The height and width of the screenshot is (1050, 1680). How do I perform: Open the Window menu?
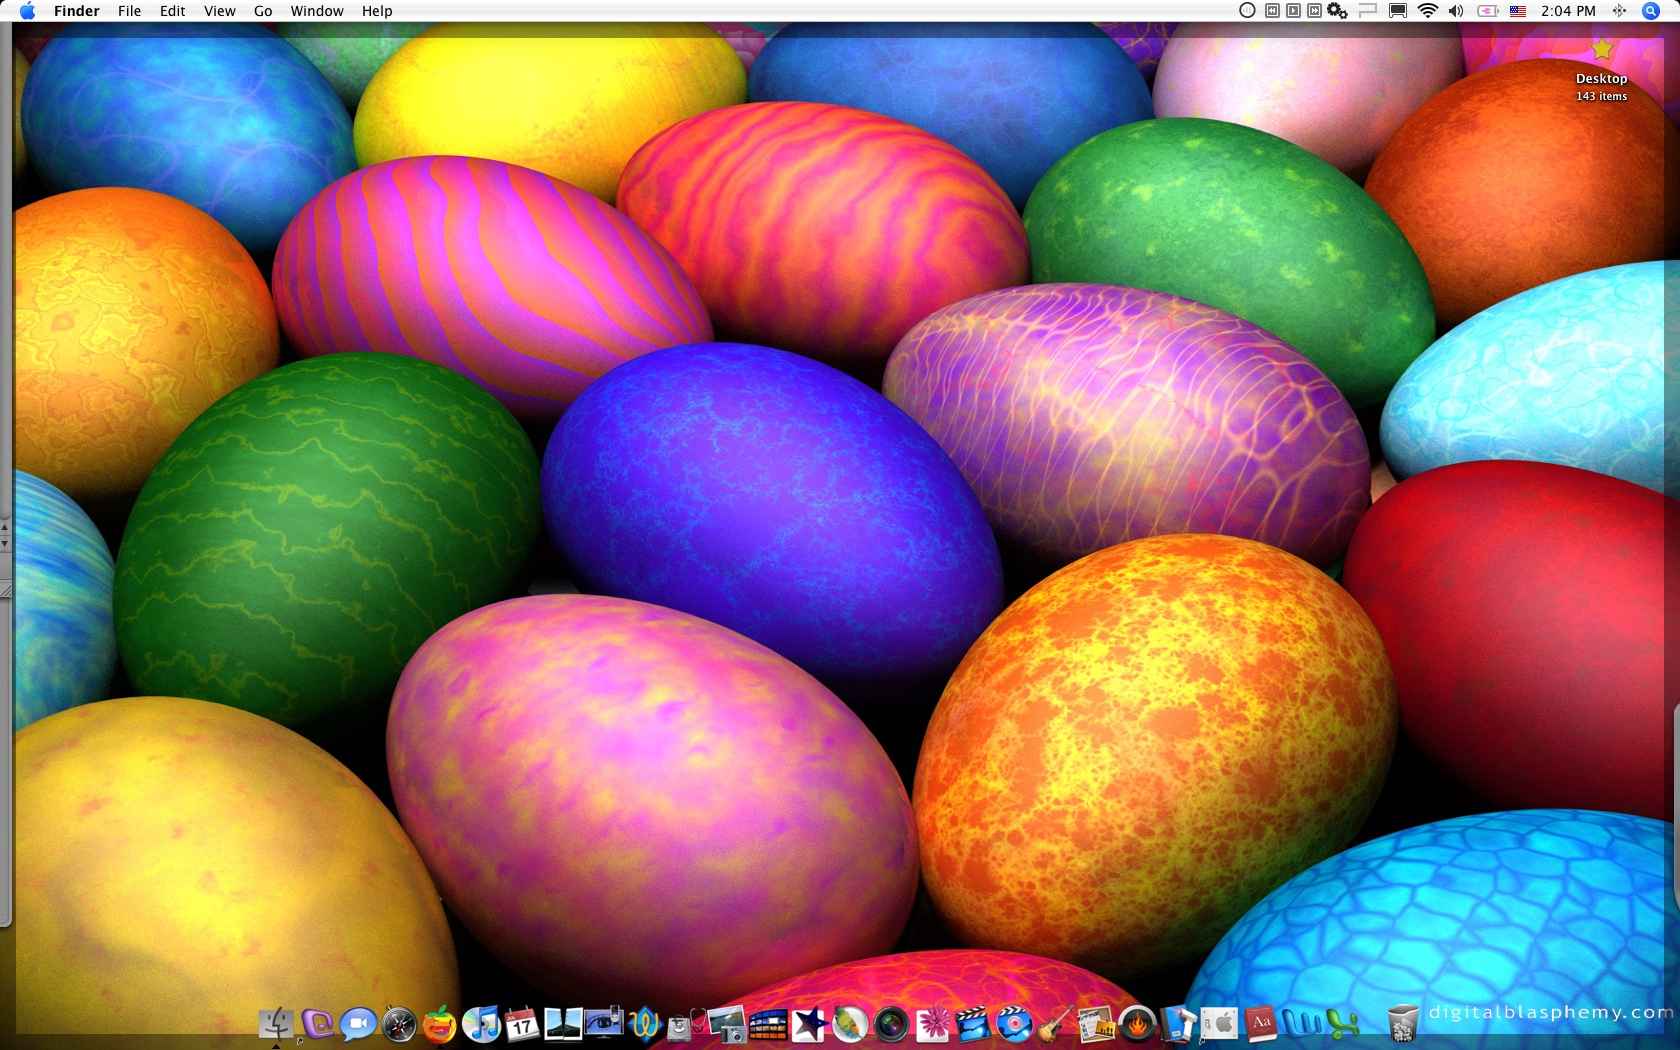[317, 11]
